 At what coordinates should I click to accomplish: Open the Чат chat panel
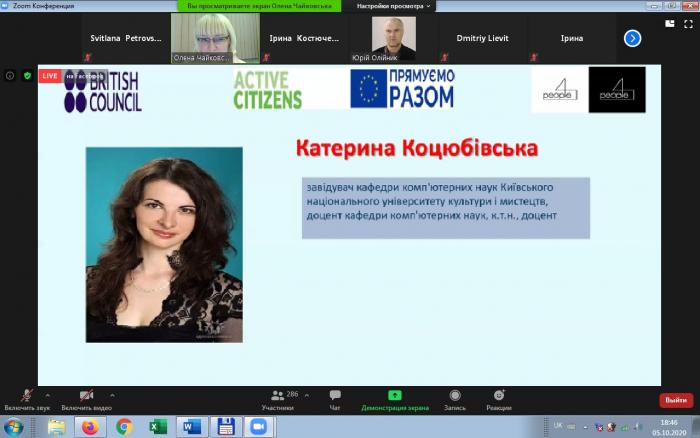(335, 400)
